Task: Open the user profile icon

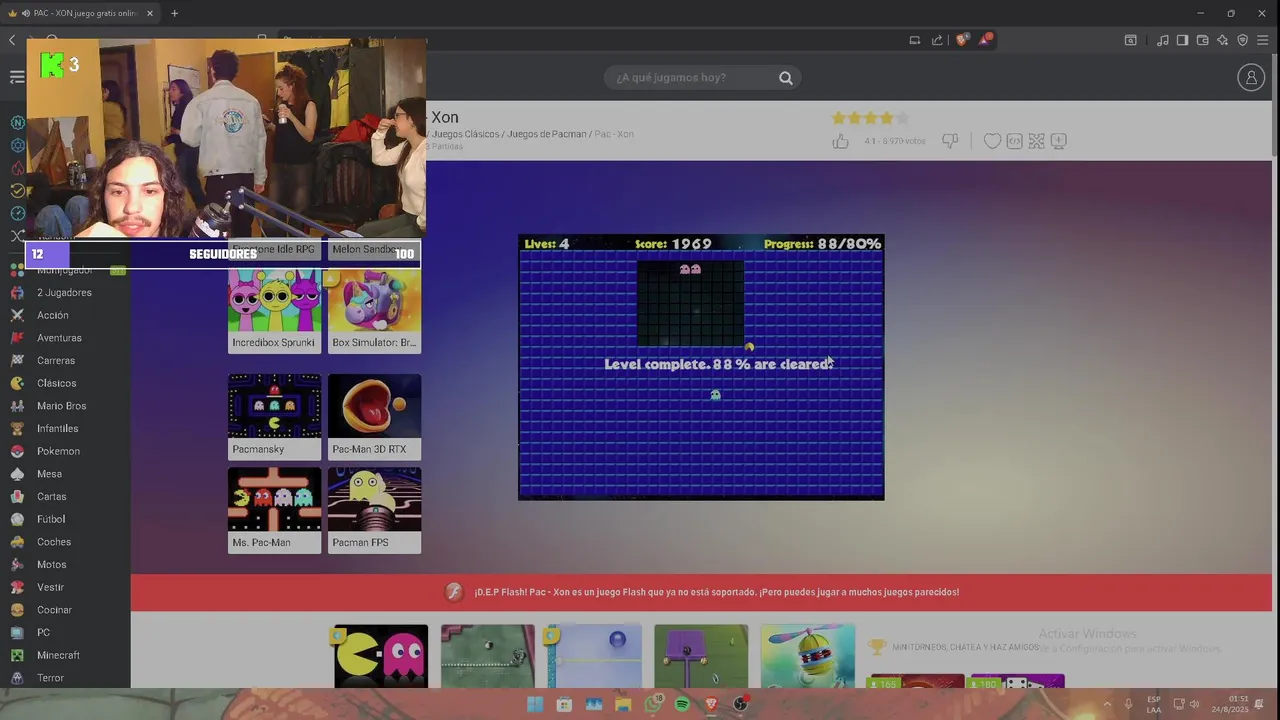Action: pyautogui.click(x=1251, y=77)
